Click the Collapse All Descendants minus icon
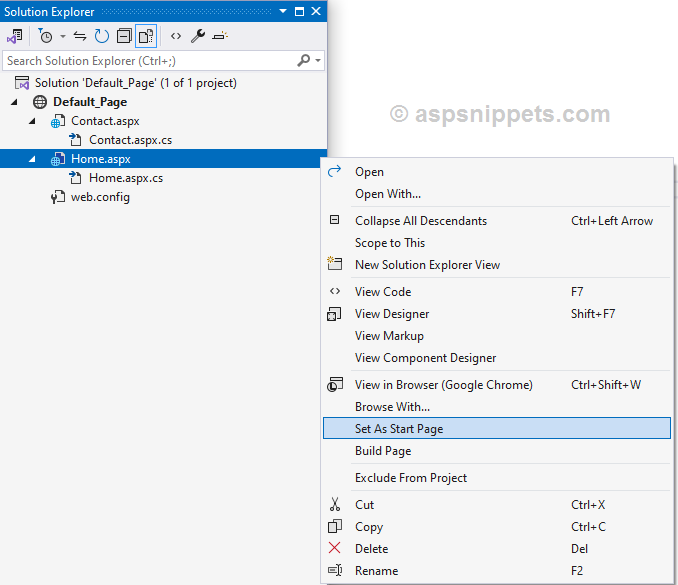The image size is (678, 585). click(x=334, y=220)
